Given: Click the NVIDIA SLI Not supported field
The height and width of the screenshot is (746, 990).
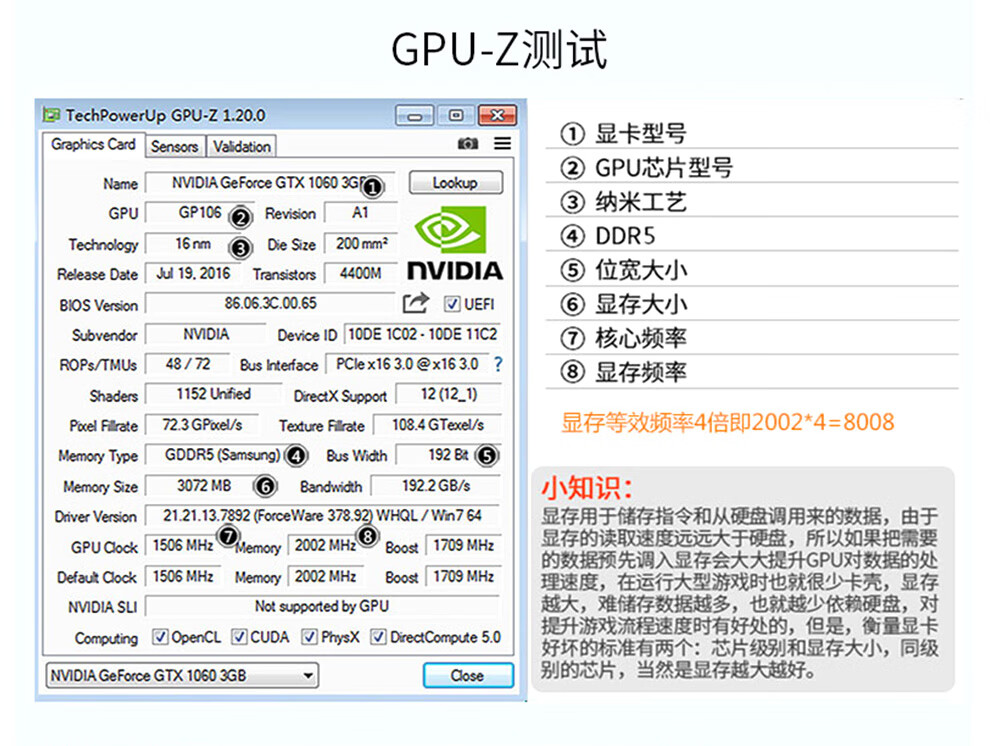Looking at the screenshot, I should (323, 607).
